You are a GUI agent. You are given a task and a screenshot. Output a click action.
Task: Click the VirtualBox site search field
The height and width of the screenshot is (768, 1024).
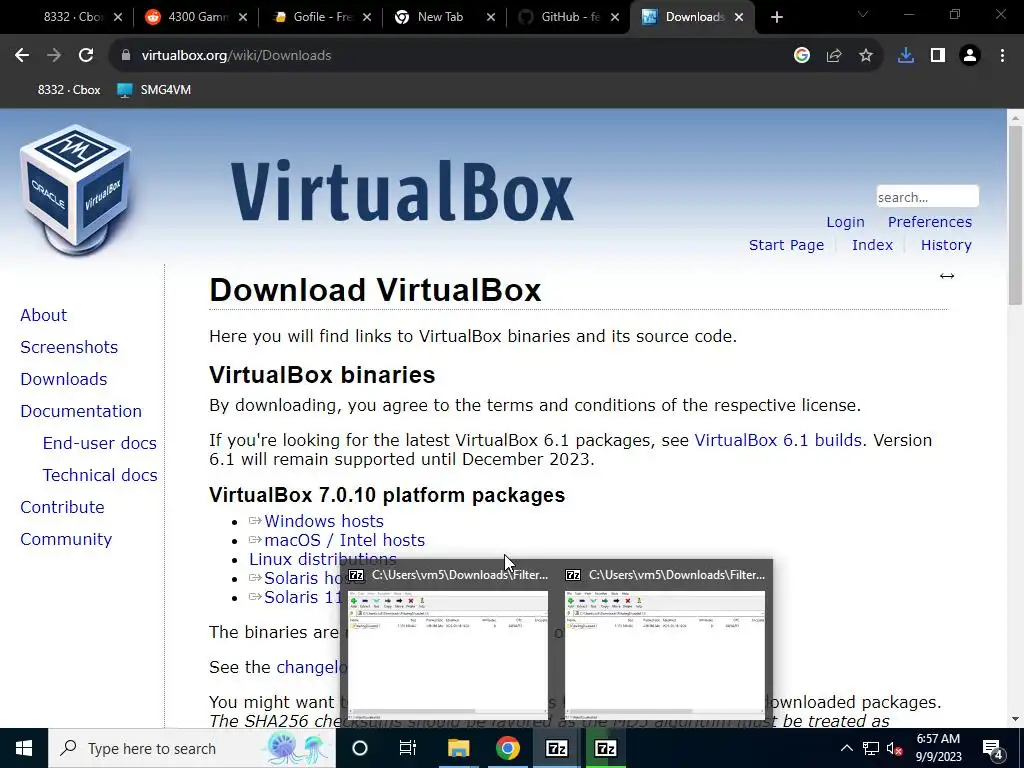(927, 197)
